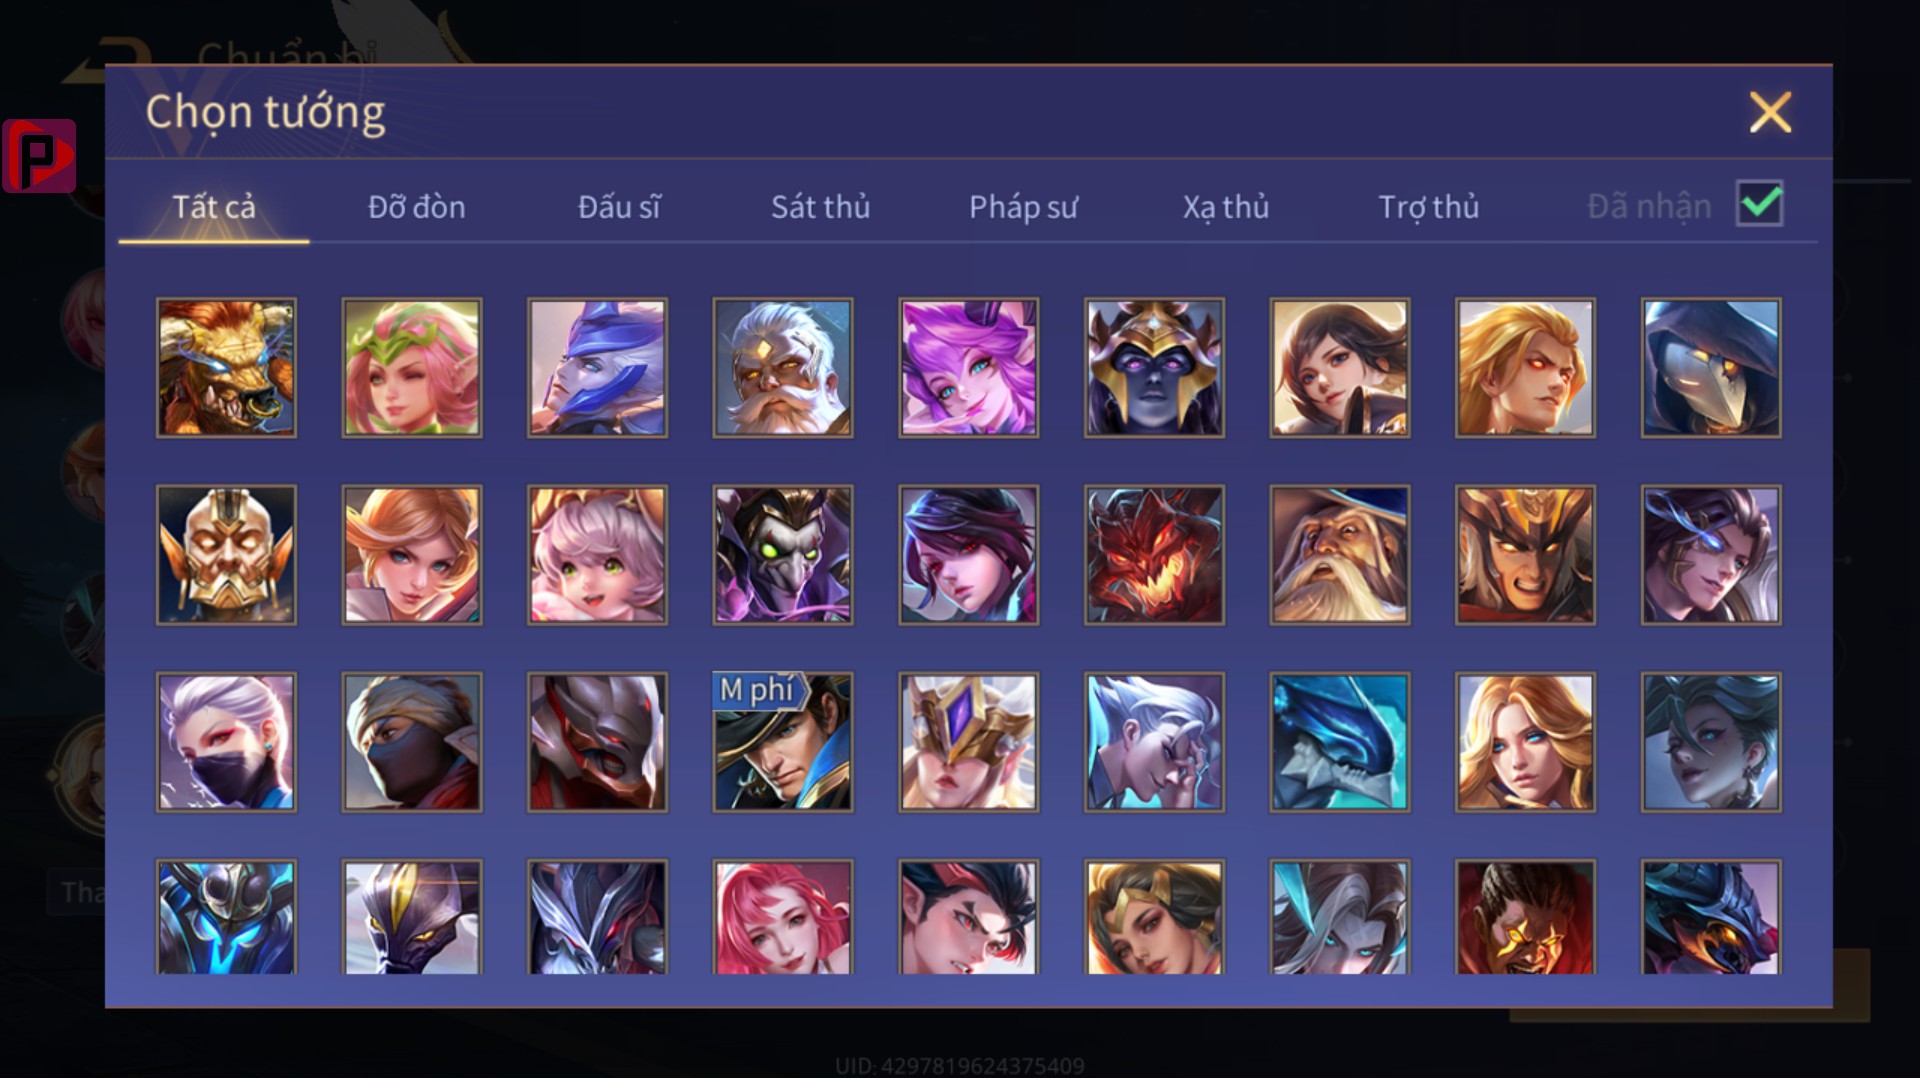
Task: Open the 'Đấu sĩ' tab
Action: pyautogui.click(x=619, y=207)
